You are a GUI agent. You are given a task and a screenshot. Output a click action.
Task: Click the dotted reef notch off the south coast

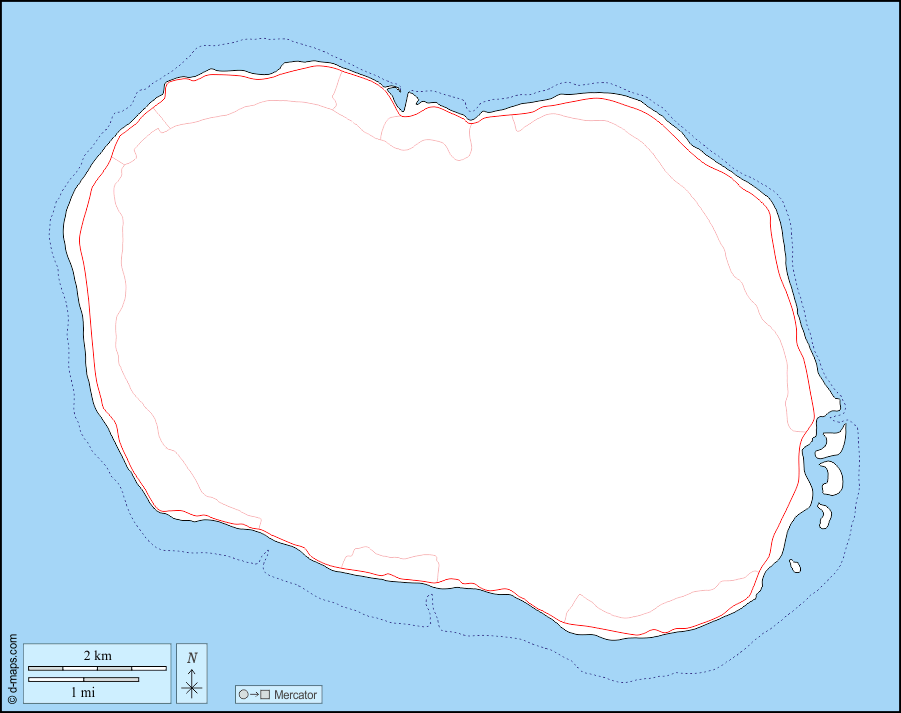coord(432,610)
